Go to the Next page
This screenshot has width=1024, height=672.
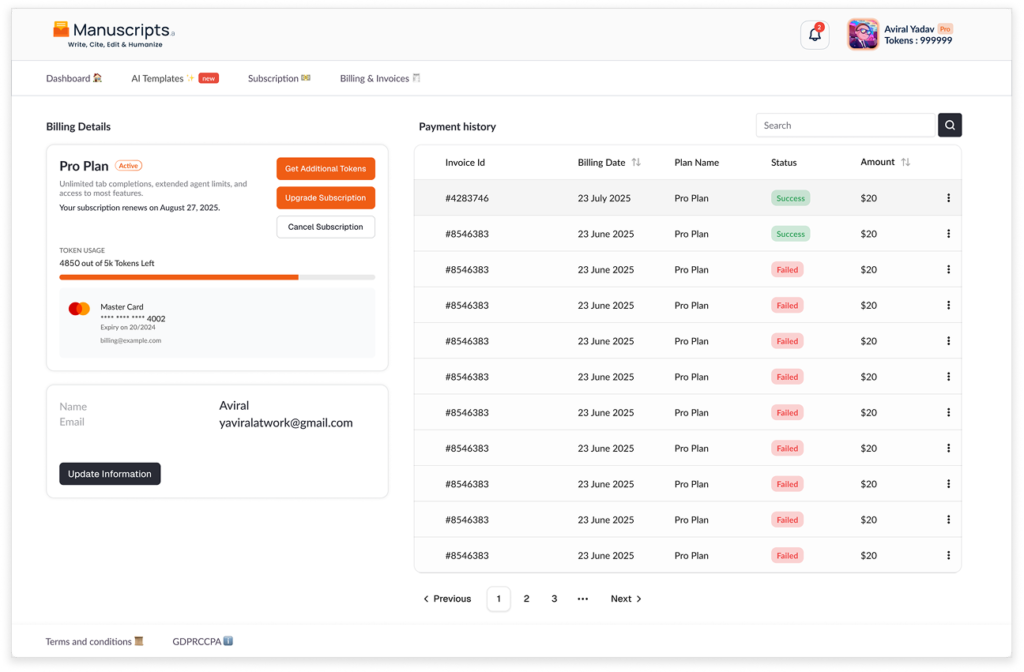626,599
